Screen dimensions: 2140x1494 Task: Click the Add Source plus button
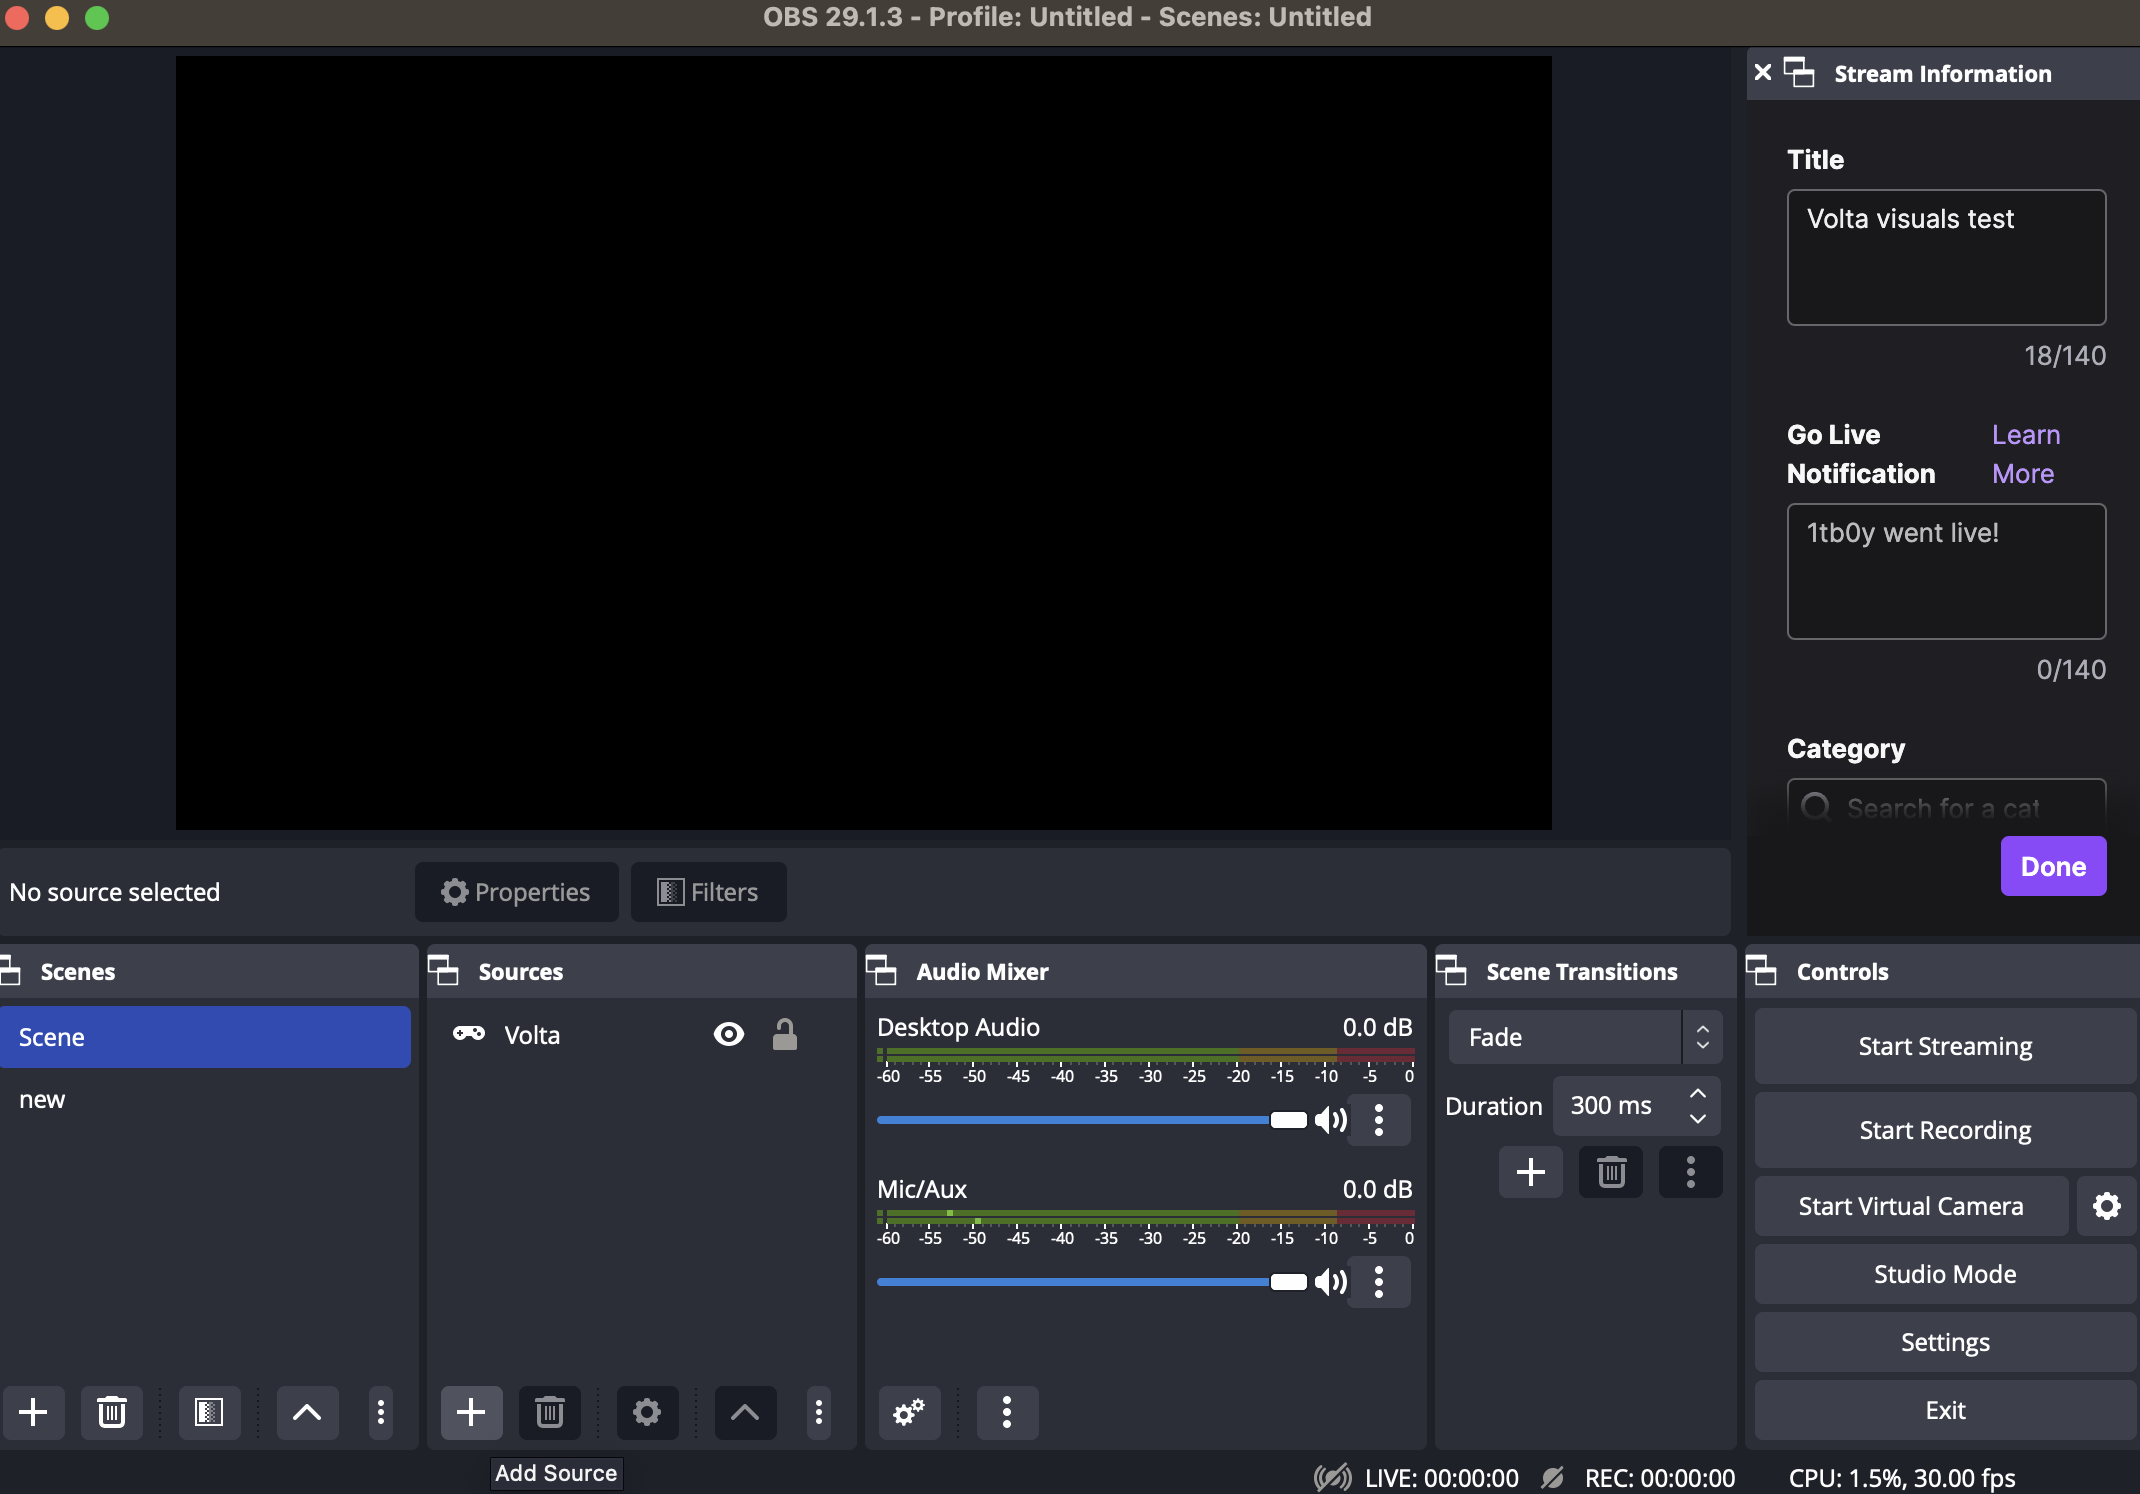[x=471, y=1412]
